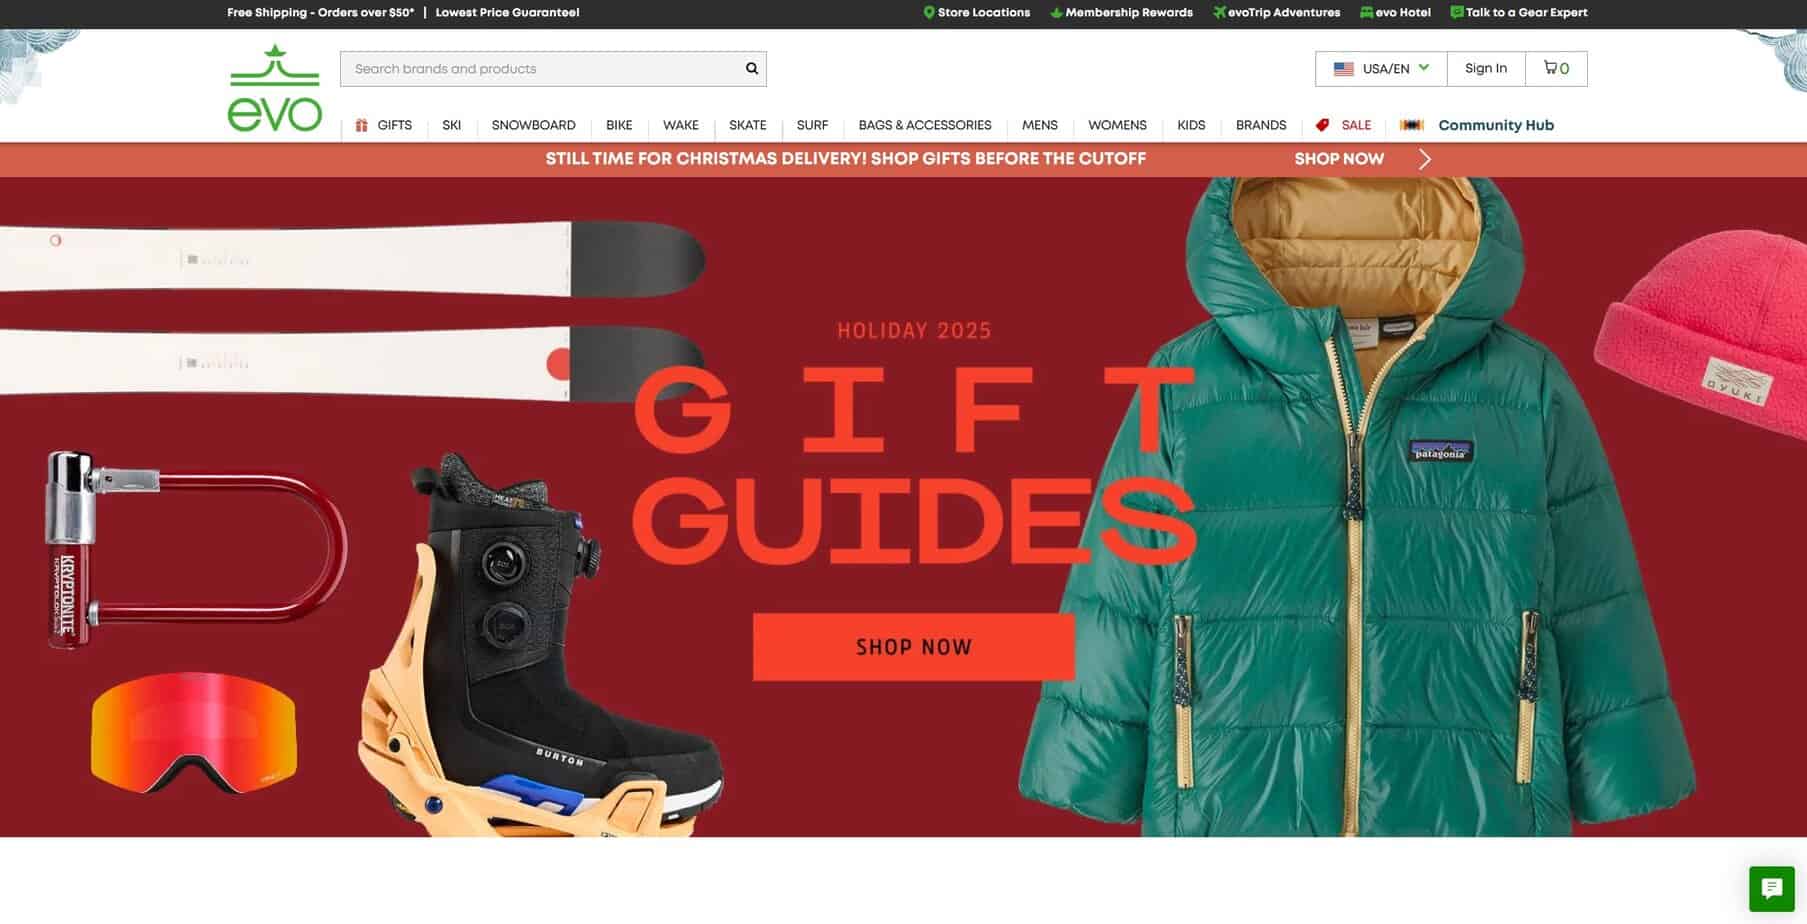Click the red Sale tag icon
The image size is (1807, 924).
pos(1322,125)
